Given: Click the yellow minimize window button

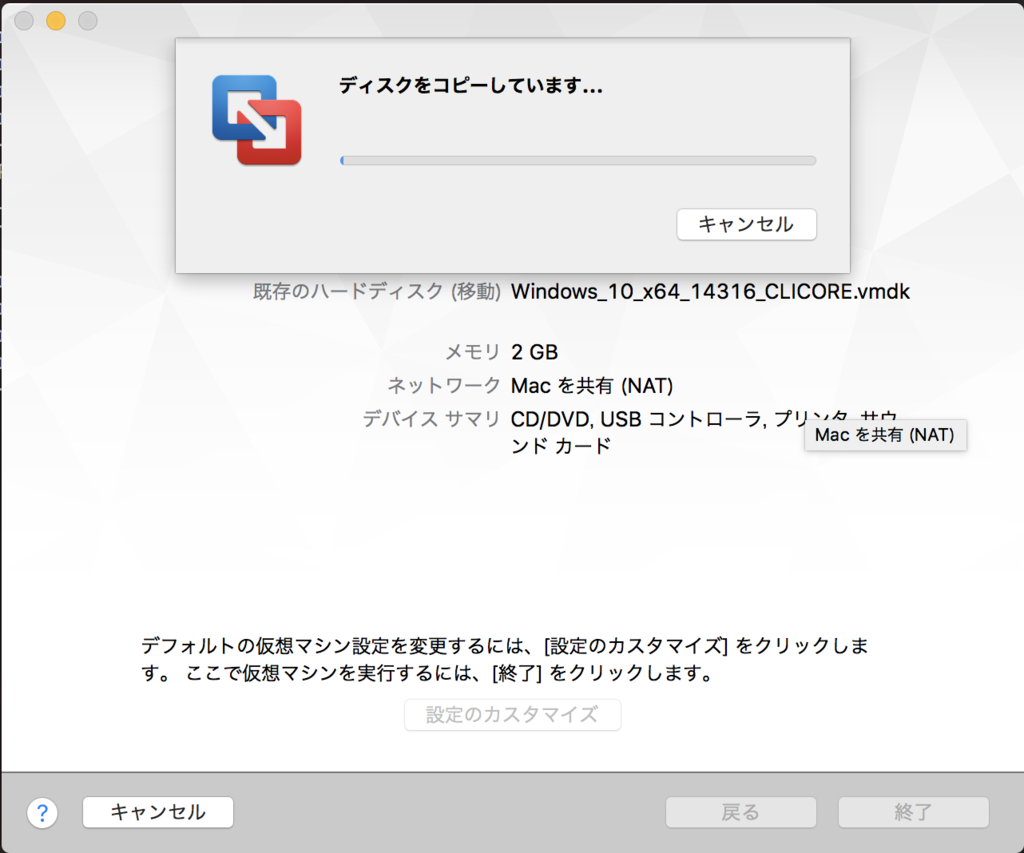Looking at the screenshot, I should click(56, 21).
